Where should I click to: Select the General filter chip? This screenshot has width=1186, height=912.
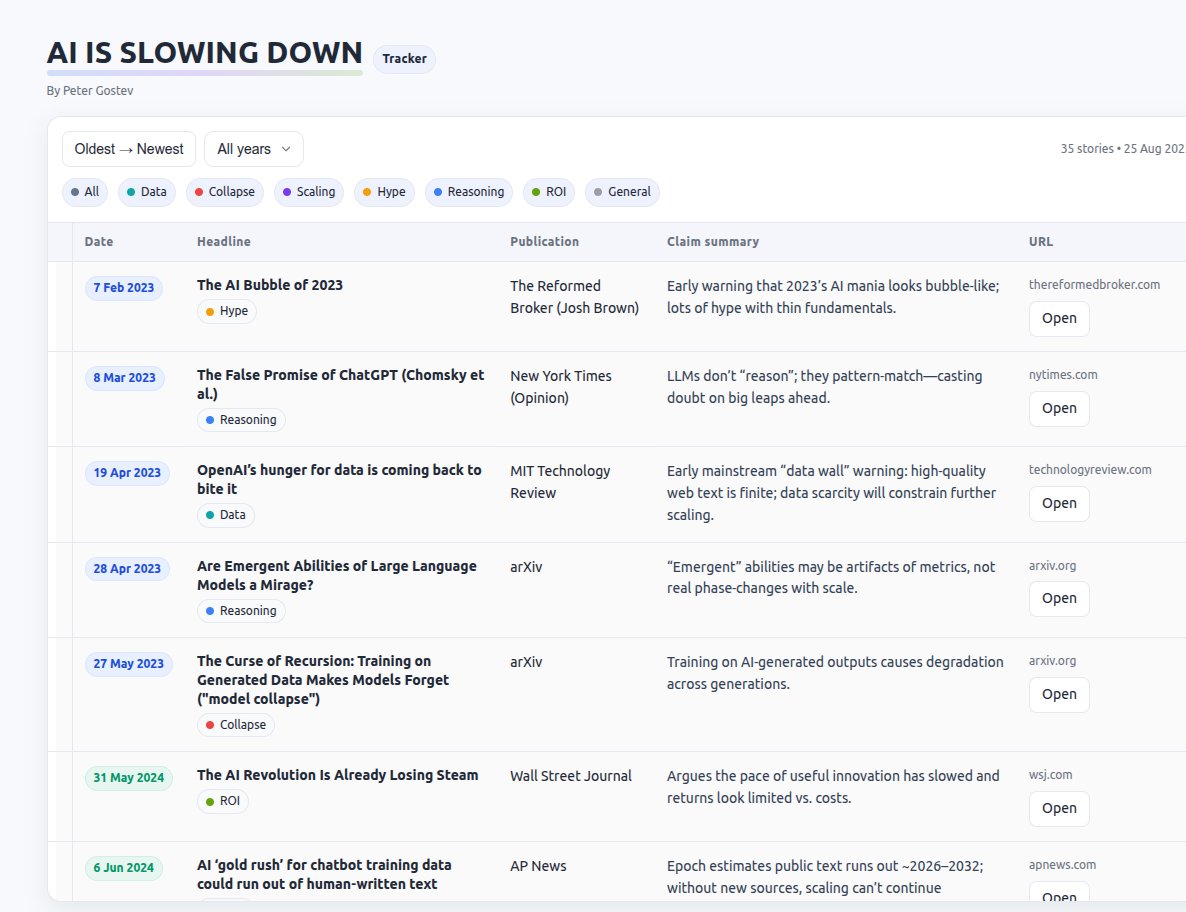tap(622, 192)
